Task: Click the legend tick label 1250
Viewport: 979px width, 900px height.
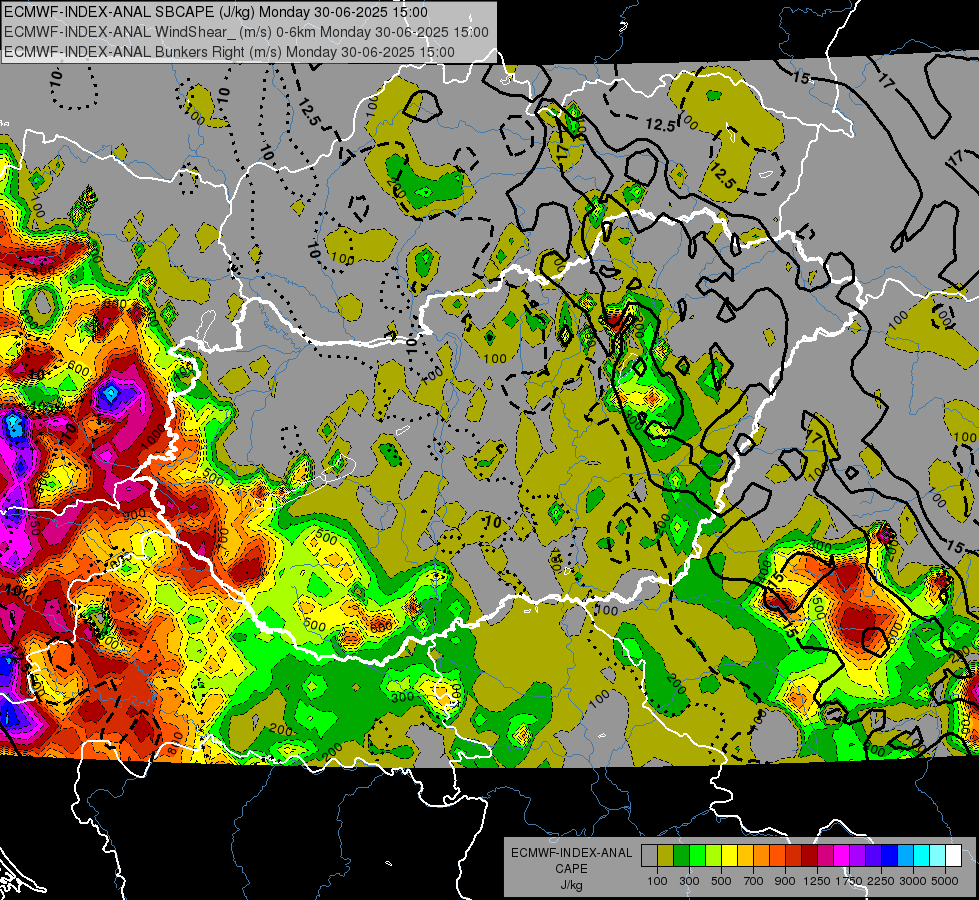Action: 817,881
